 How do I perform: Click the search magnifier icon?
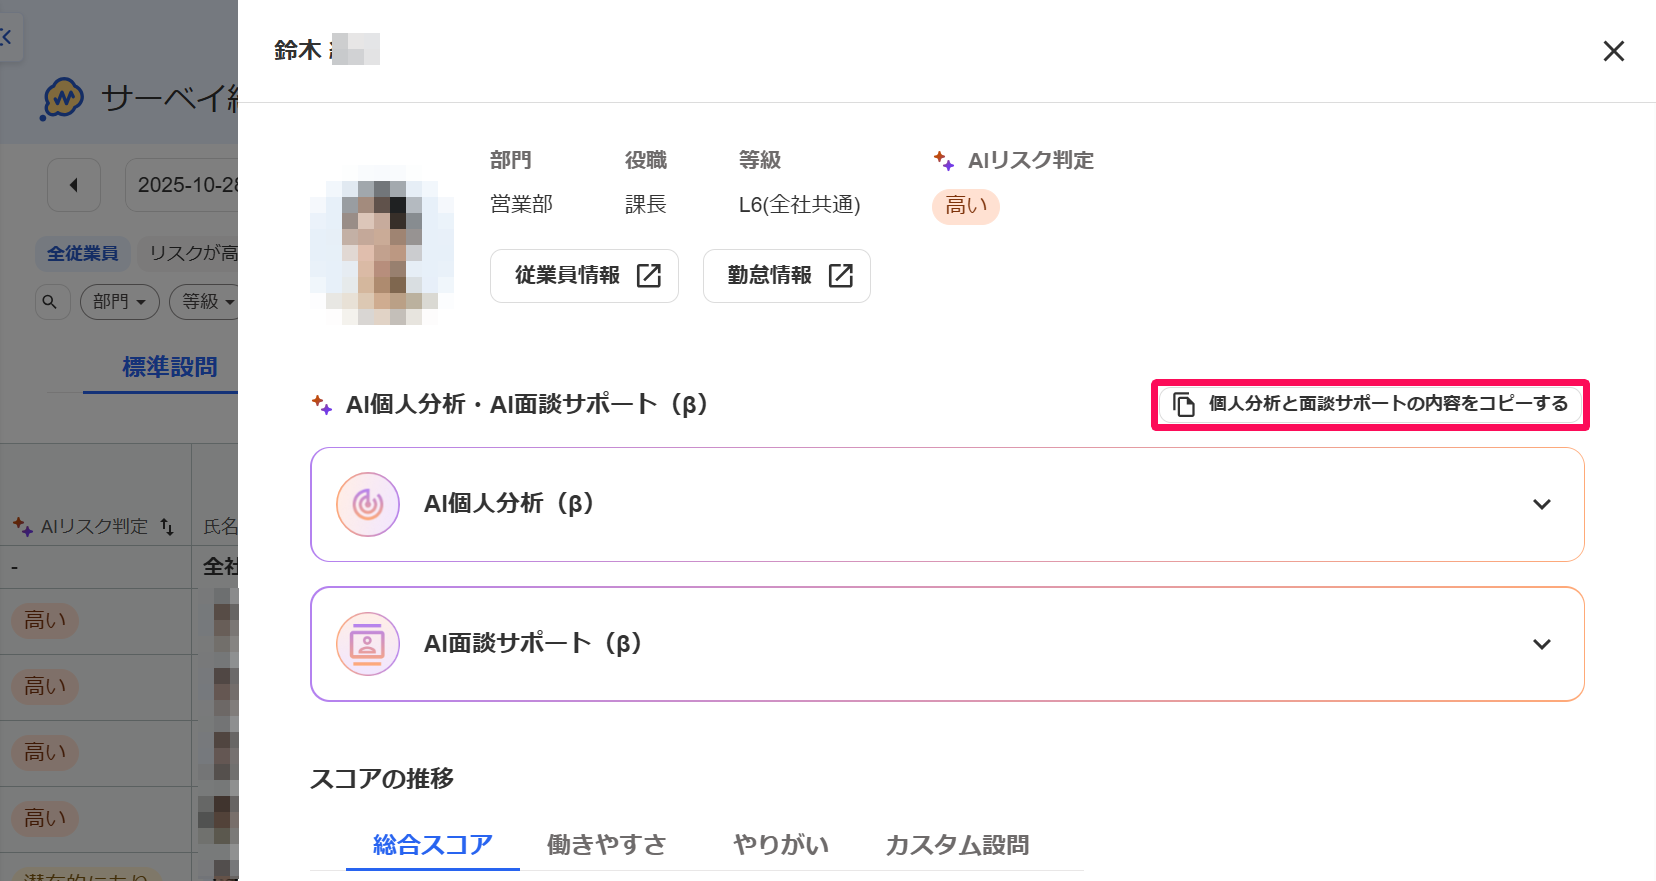50,301
